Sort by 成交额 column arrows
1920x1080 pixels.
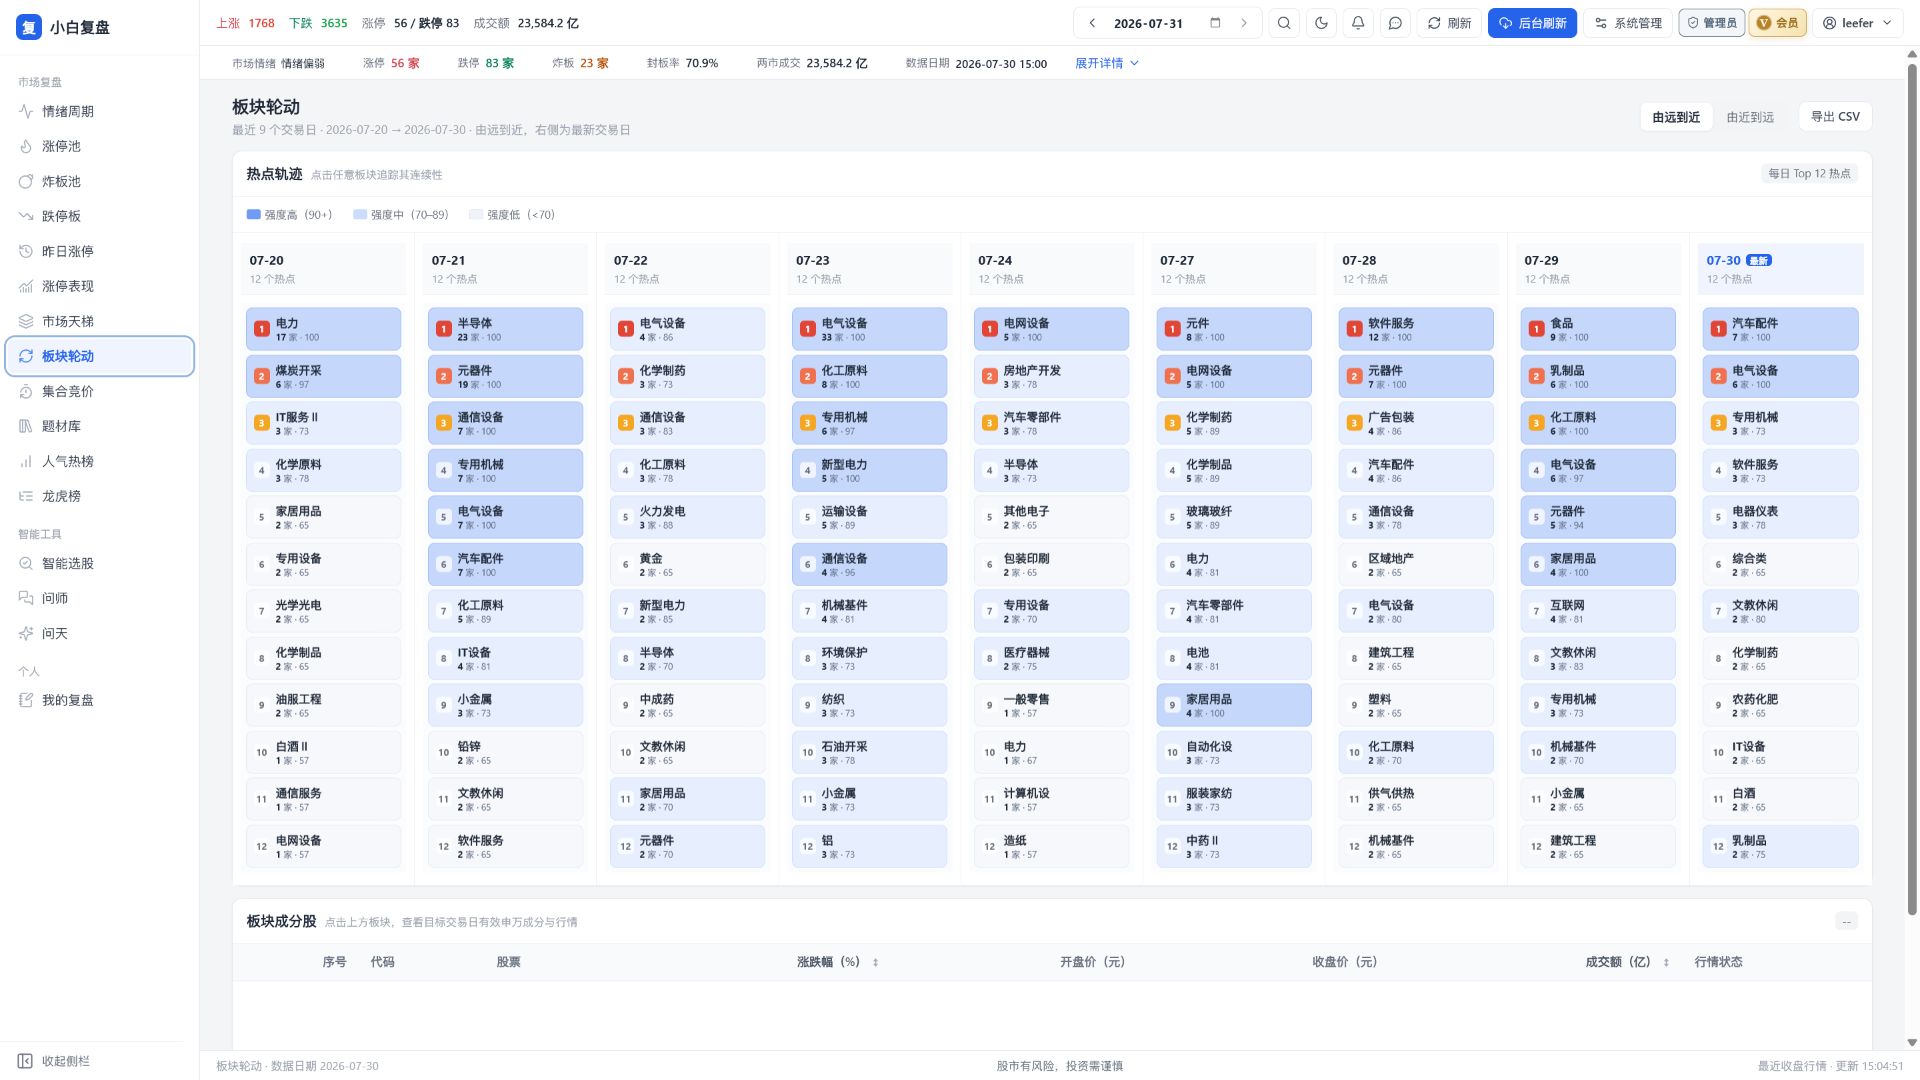[1666, 962]
